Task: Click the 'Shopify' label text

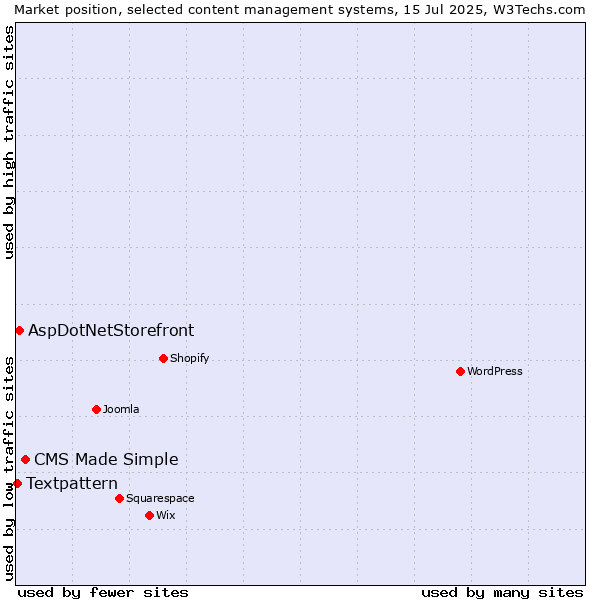Action: 189,359
